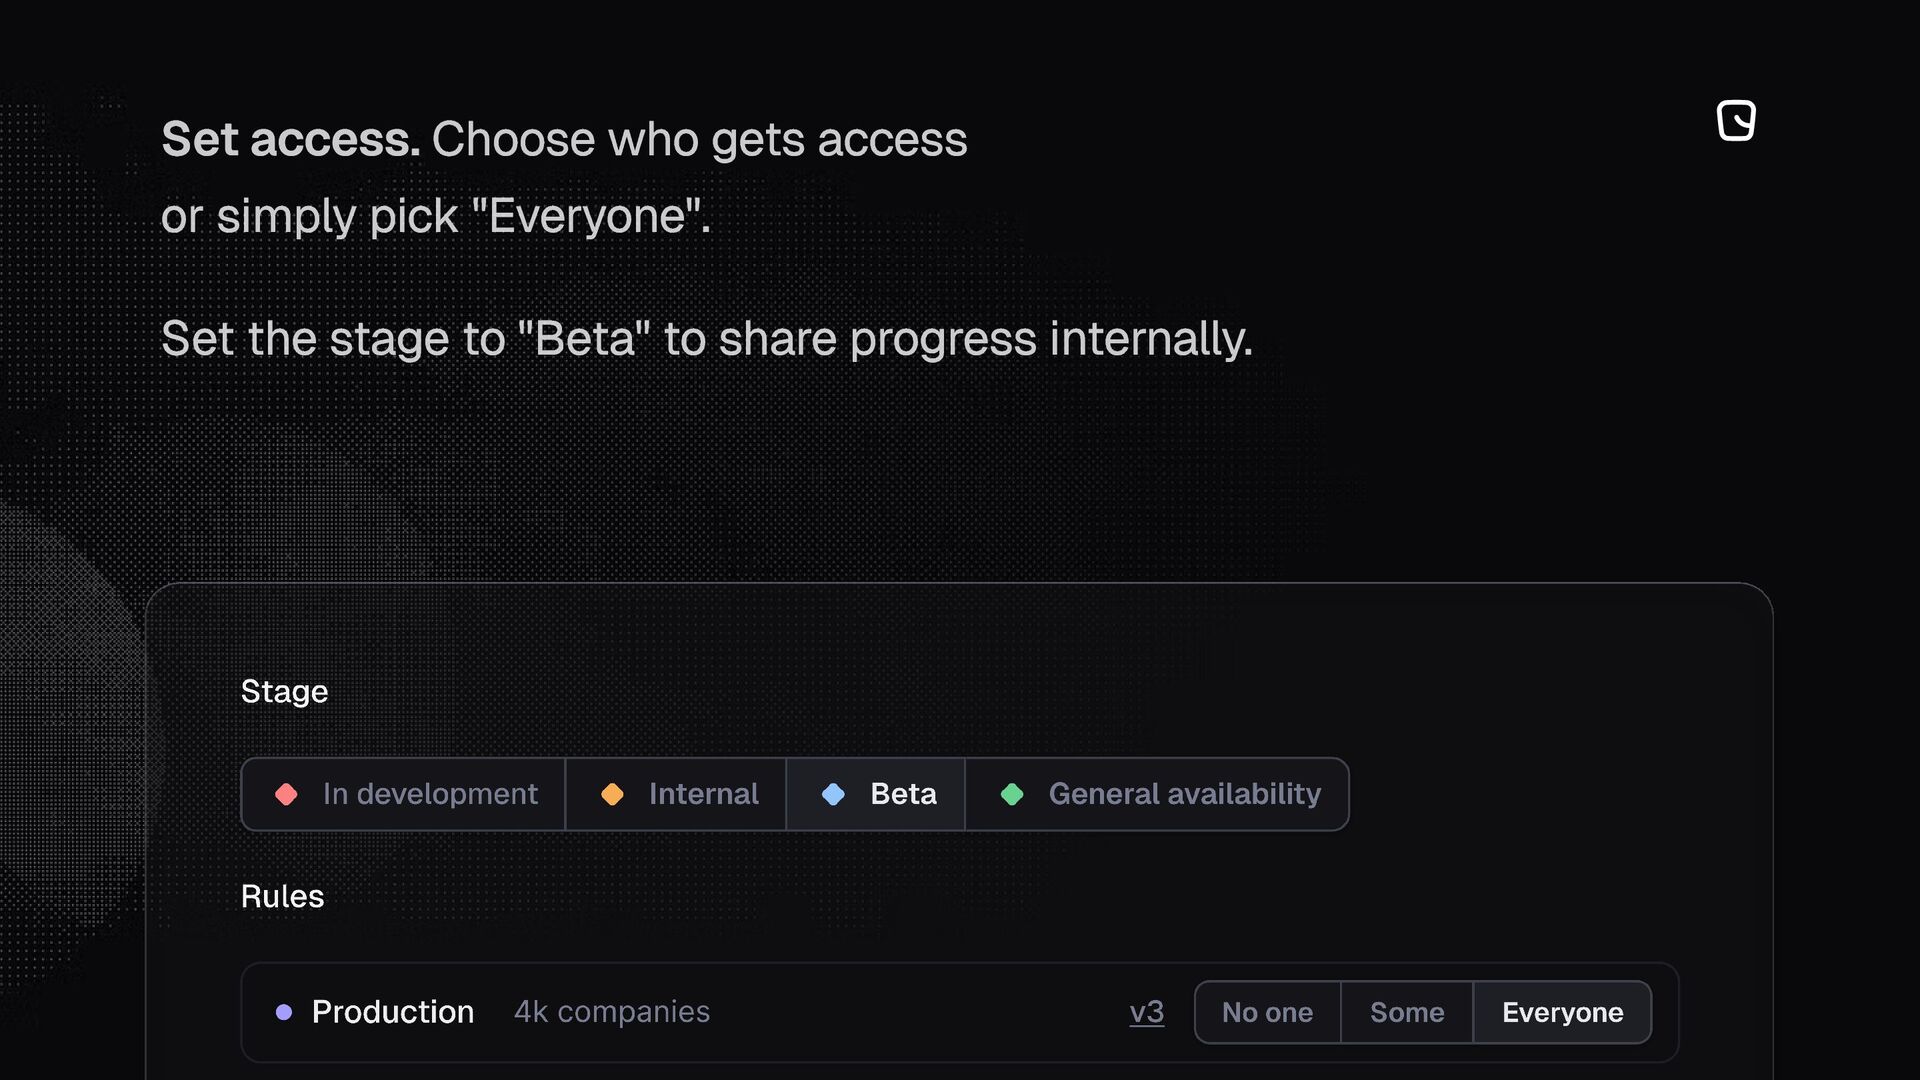Click the green diamond General availability icon
This screenshot has height=1080, width=1920.
1012,794
